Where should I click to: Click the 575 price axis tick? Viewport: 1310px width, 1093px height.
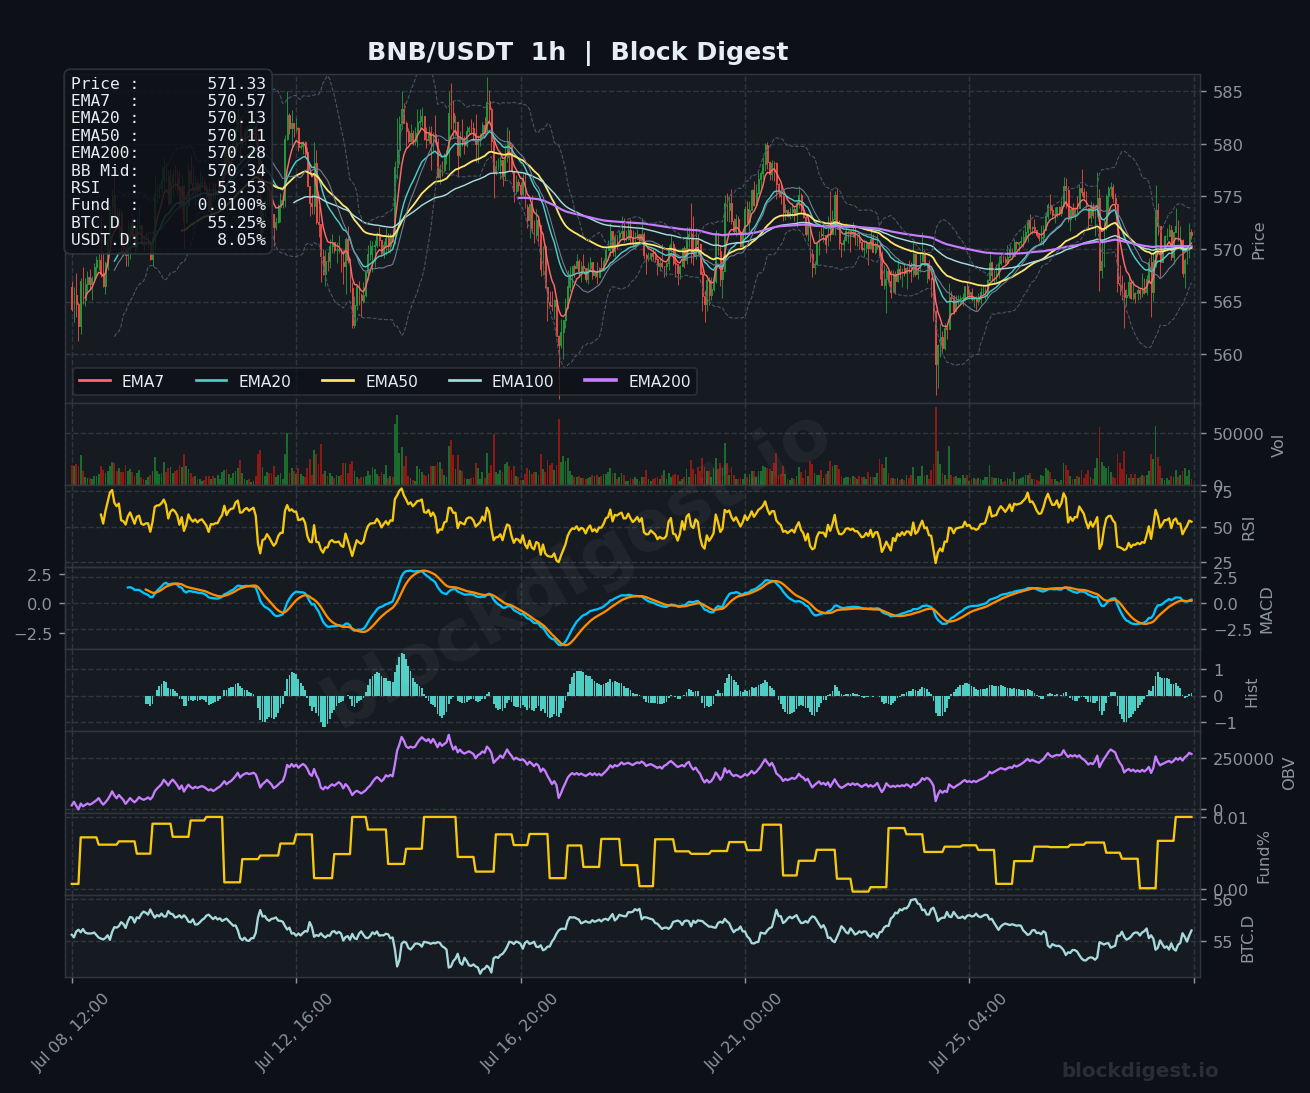1227,198
